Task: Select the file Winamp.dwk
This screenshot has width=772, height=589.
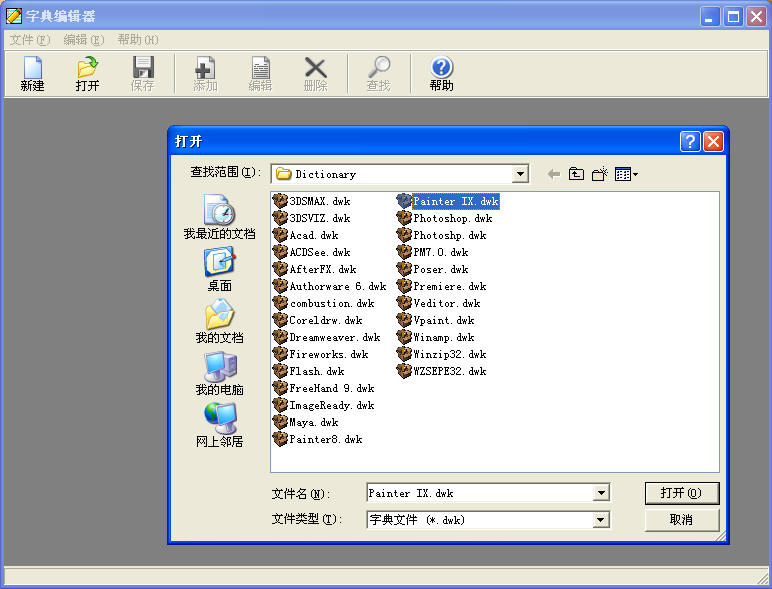Action: (436, 337)
